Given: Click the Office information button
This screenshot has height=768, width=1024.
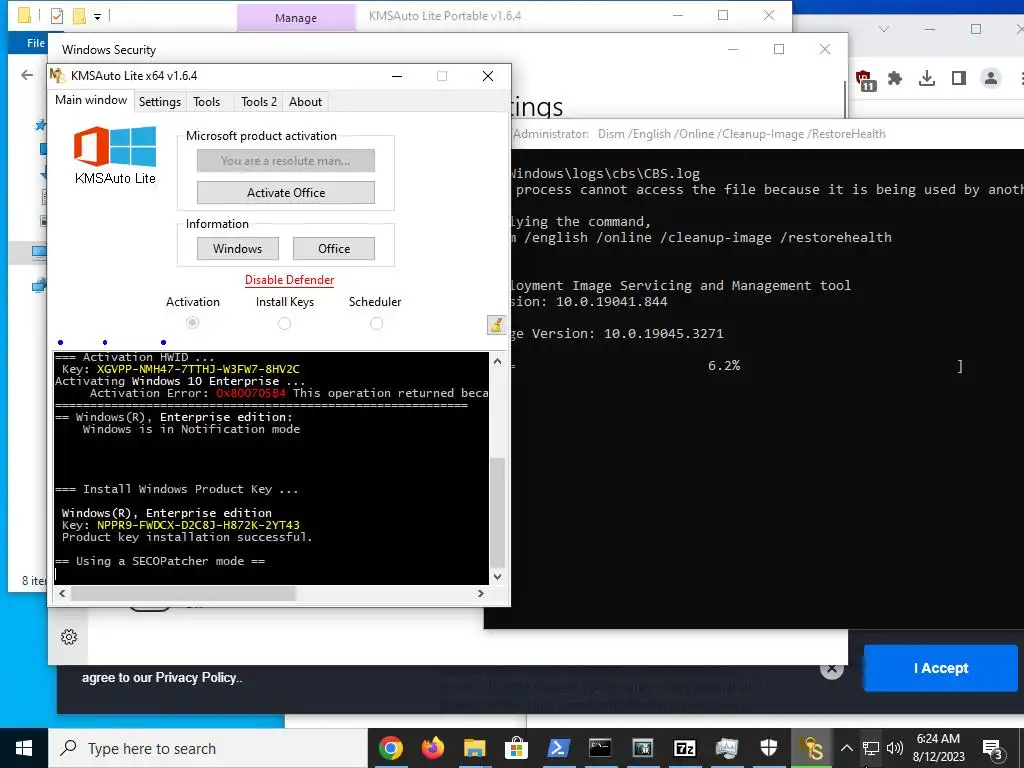Looking at the screenshot, I should pyautogui.click(x=334, y=249).
